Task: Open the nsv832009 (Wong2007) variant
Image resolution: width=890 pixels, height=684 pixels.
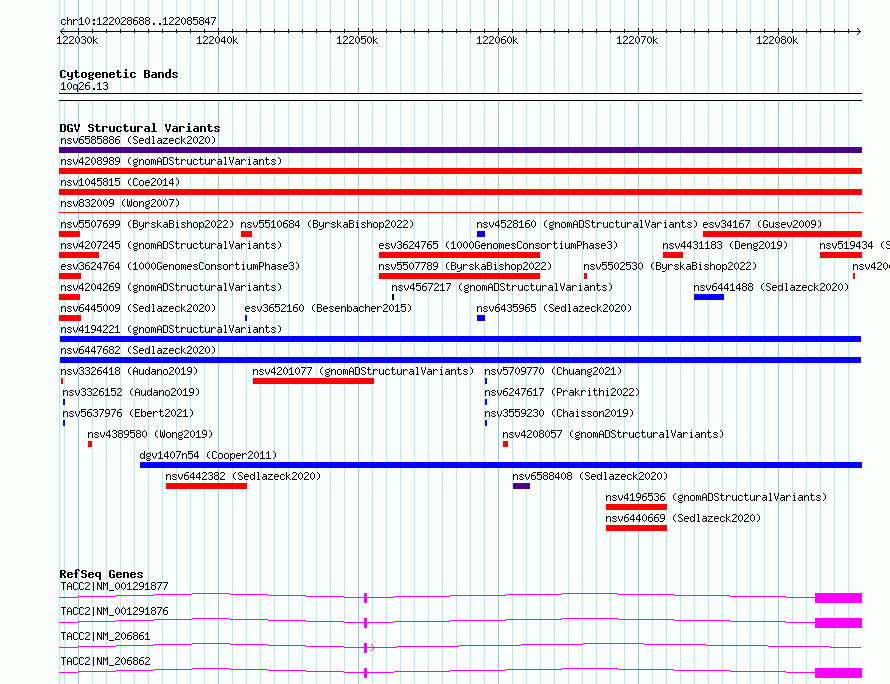Action: click(x=120, y=203)
